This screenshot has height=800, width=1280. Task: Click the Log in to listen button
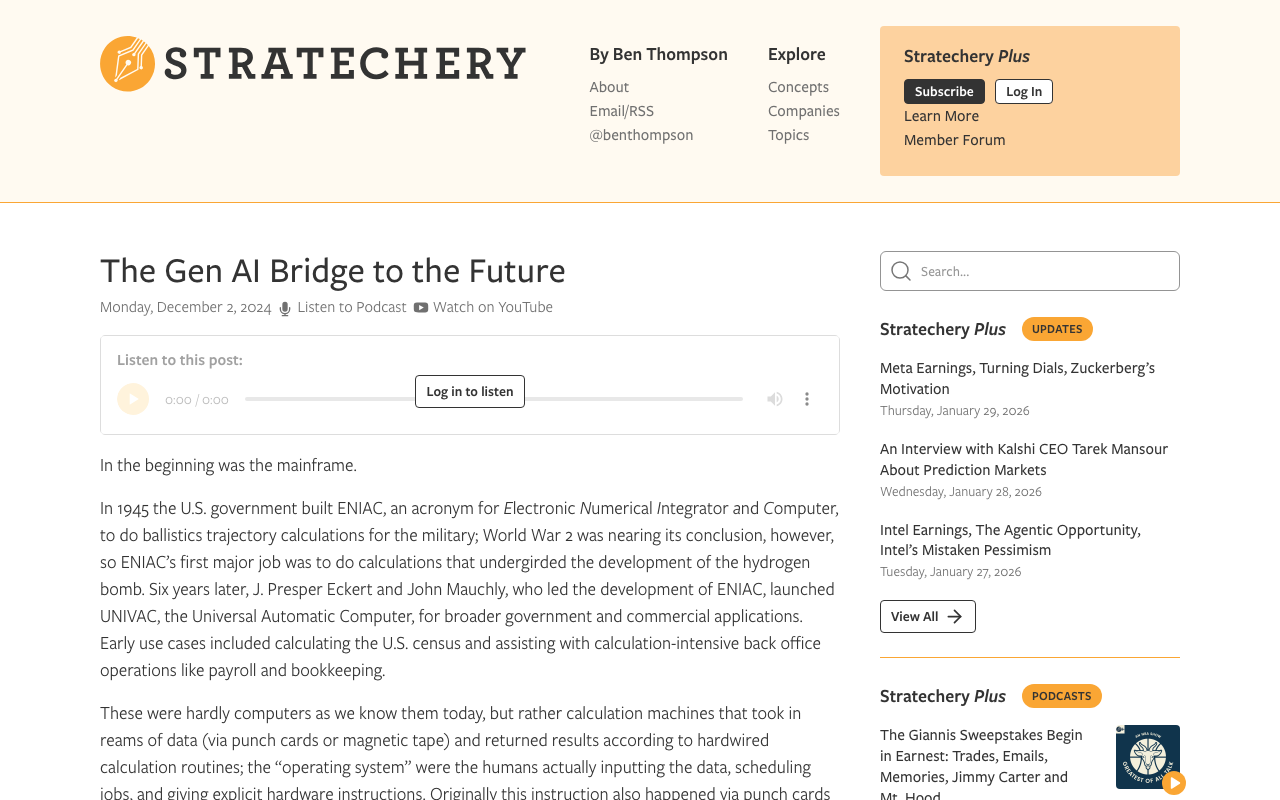pos(470,391)
